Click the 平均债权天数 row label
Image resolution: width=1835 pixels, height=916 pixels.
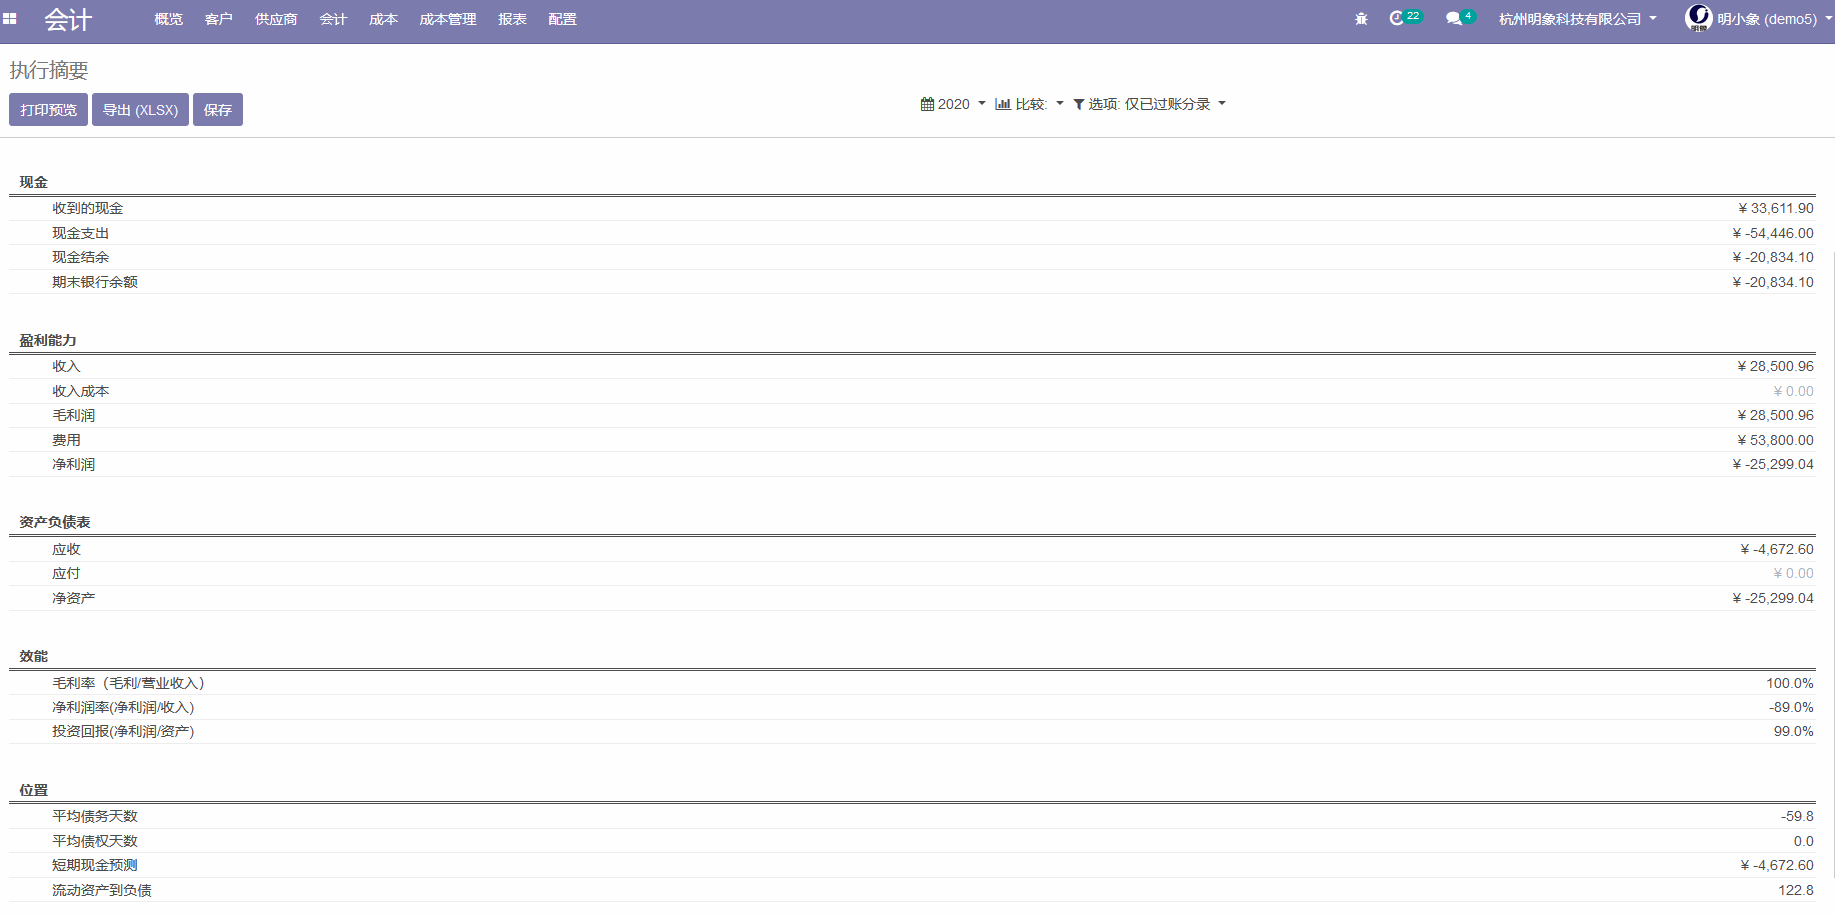(95, 841)
